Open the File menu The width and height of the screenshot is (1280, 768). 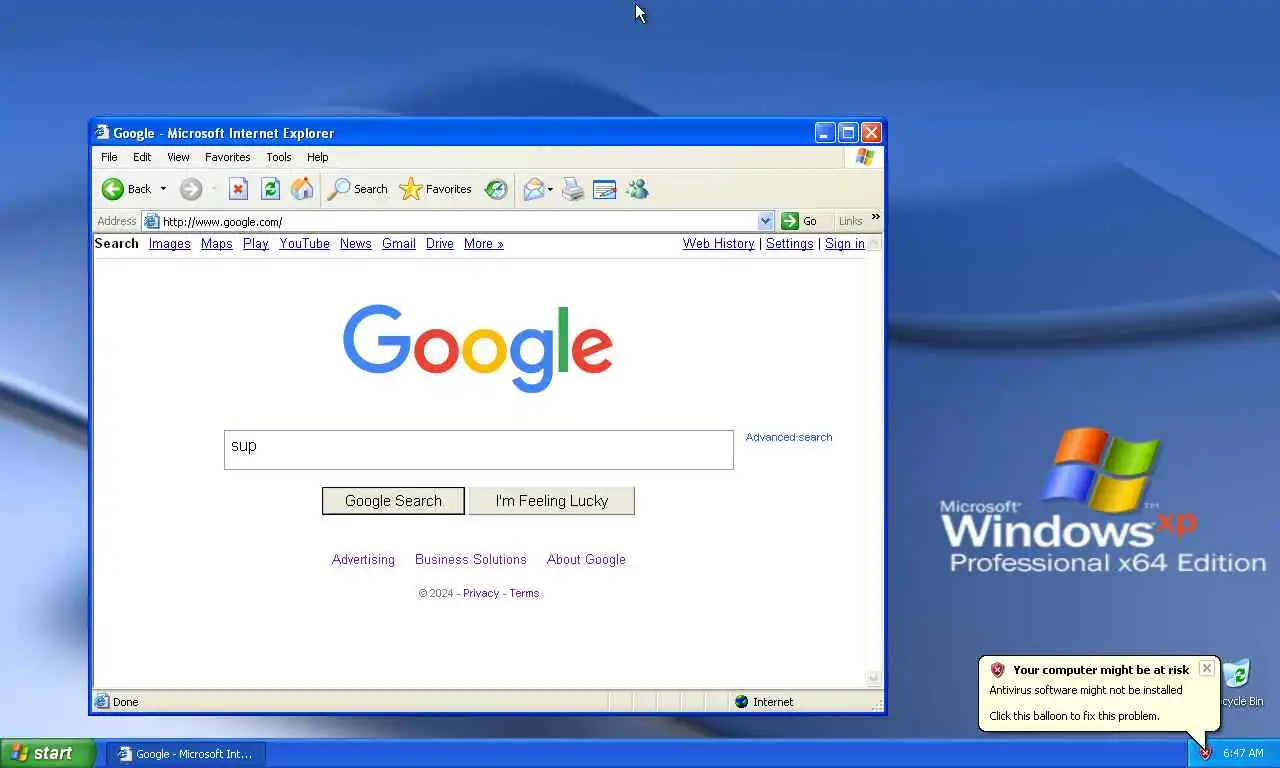point(109,157)
